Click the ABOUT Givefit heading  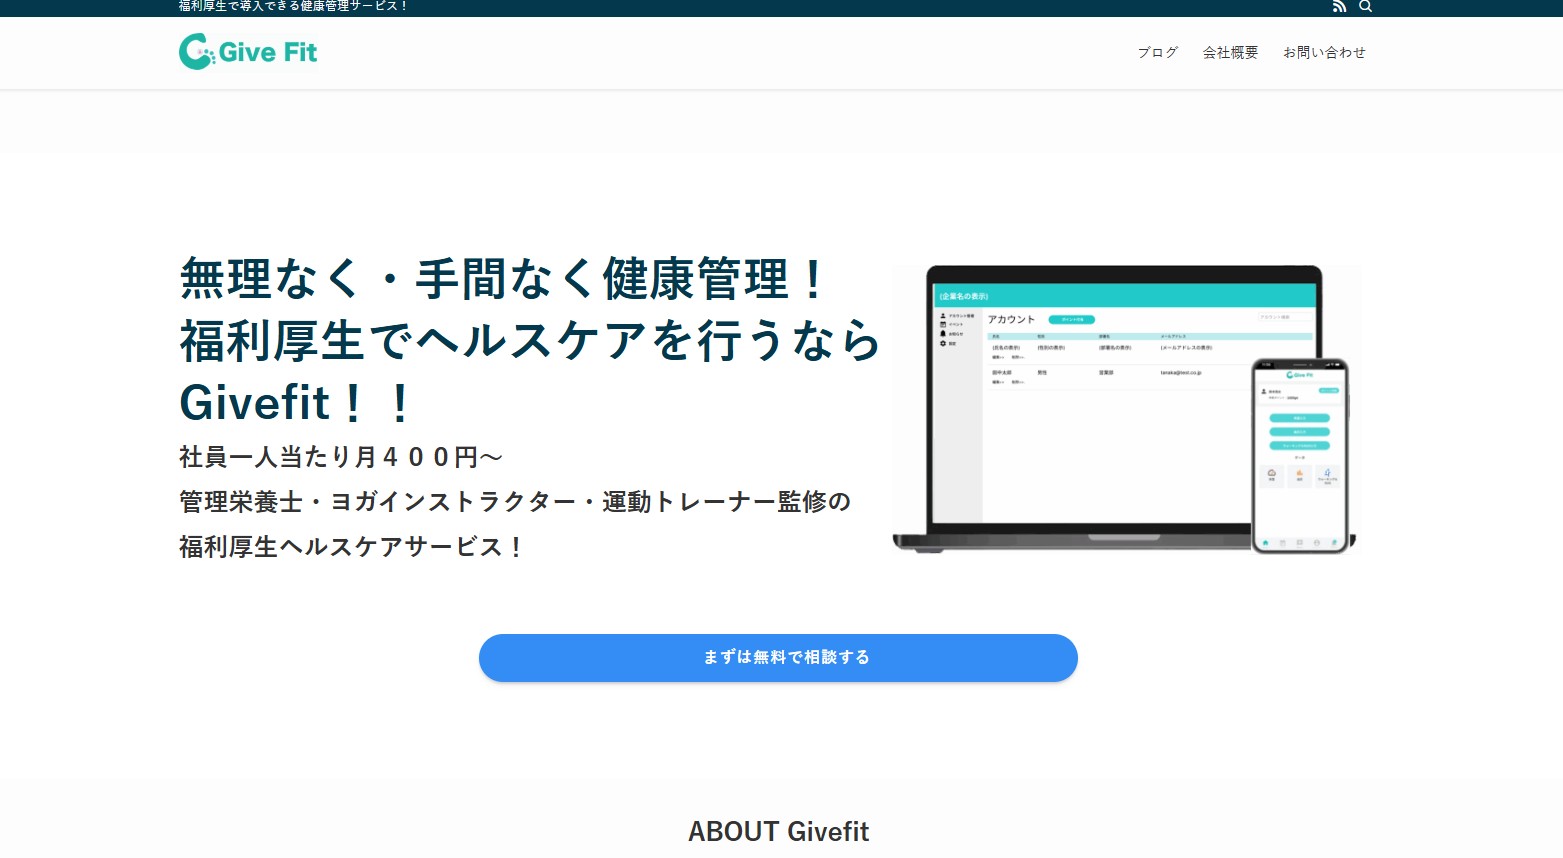778,832
